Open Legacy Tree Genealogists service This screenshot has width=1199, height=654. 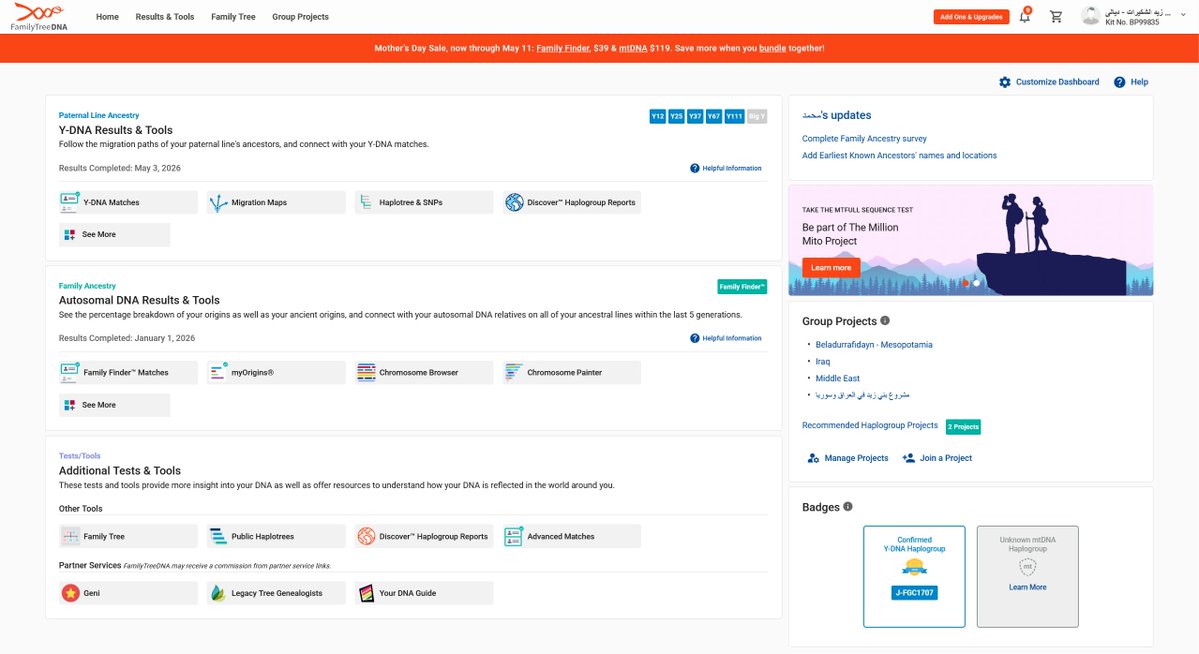click(x=276, y=593)
